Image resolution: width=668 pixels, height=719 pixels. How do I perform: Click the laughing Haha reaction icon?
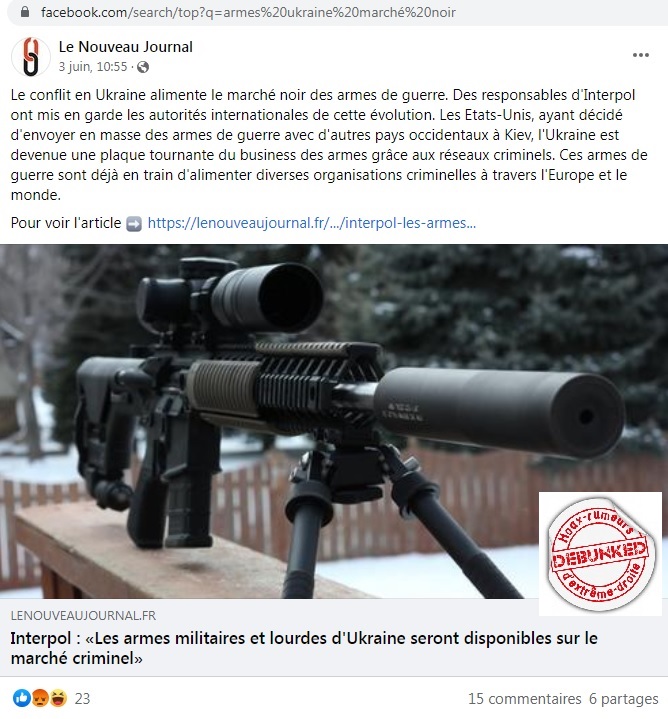pyautogui.click(x=58, y=698)
